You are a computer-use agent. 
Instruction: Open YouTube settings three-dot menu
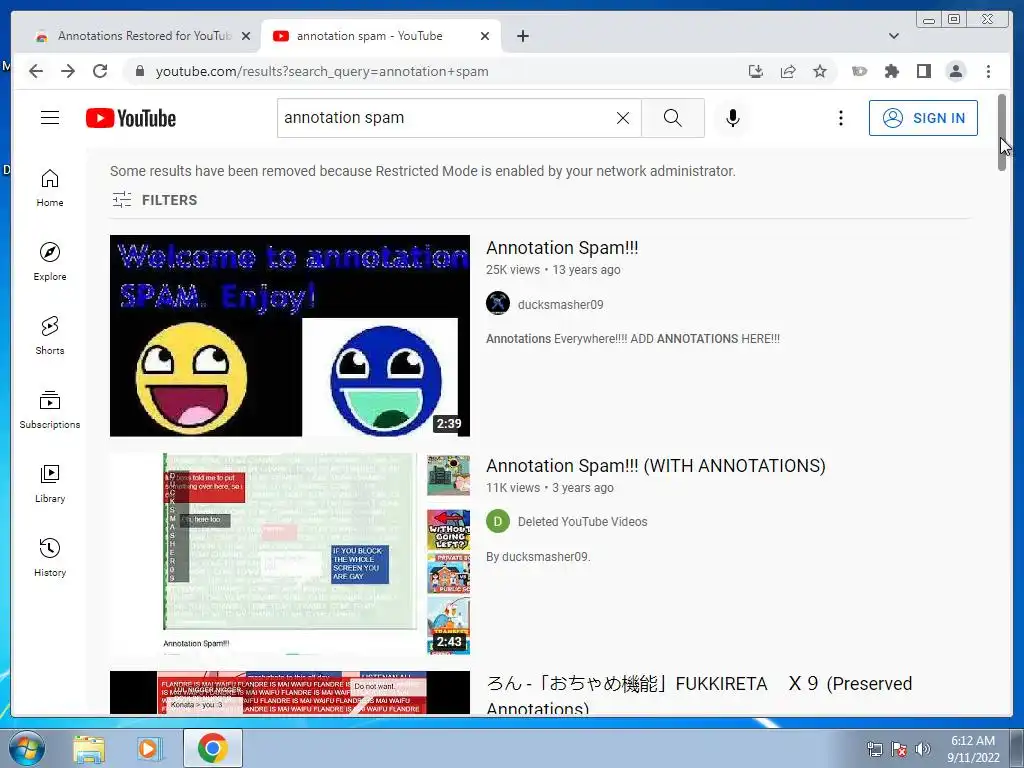pos(840,118)
